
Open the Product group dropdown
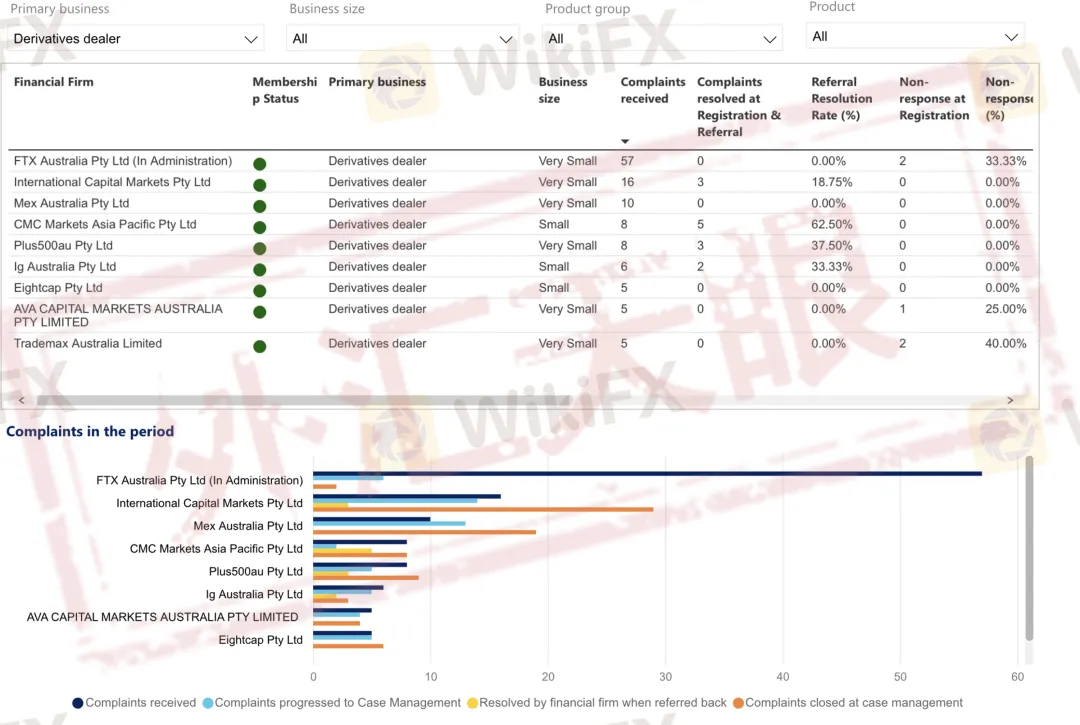(x=661, y=39)
